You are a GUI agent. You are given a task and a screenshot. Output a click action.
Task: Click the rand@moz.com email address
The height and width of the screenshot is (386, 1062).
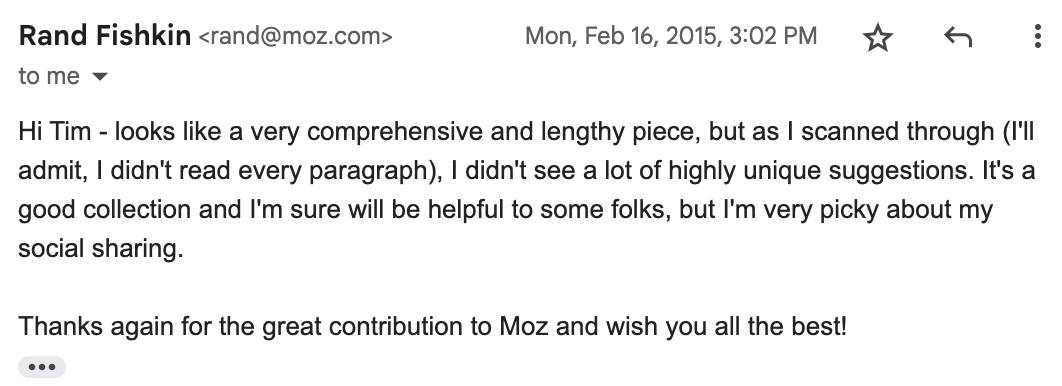click(x=295, y=37)
